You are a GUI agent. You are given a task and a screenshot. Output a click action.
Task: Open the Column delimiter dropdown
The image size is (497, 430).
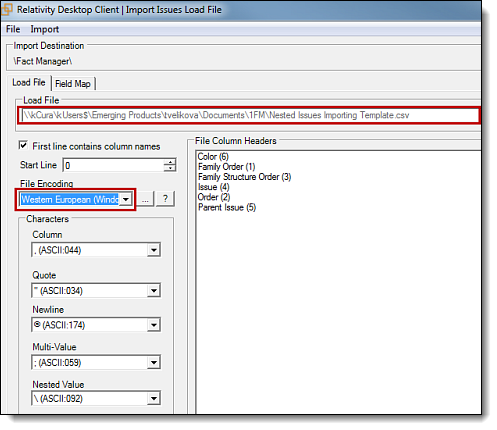[153, 250]
